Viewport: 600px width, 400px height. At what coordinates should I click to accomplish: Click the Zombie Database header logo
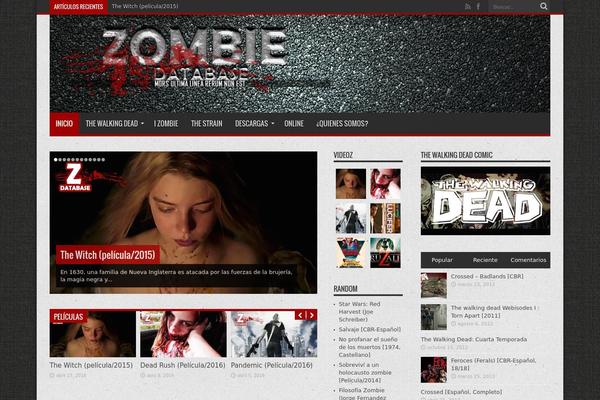coord(176,61)
